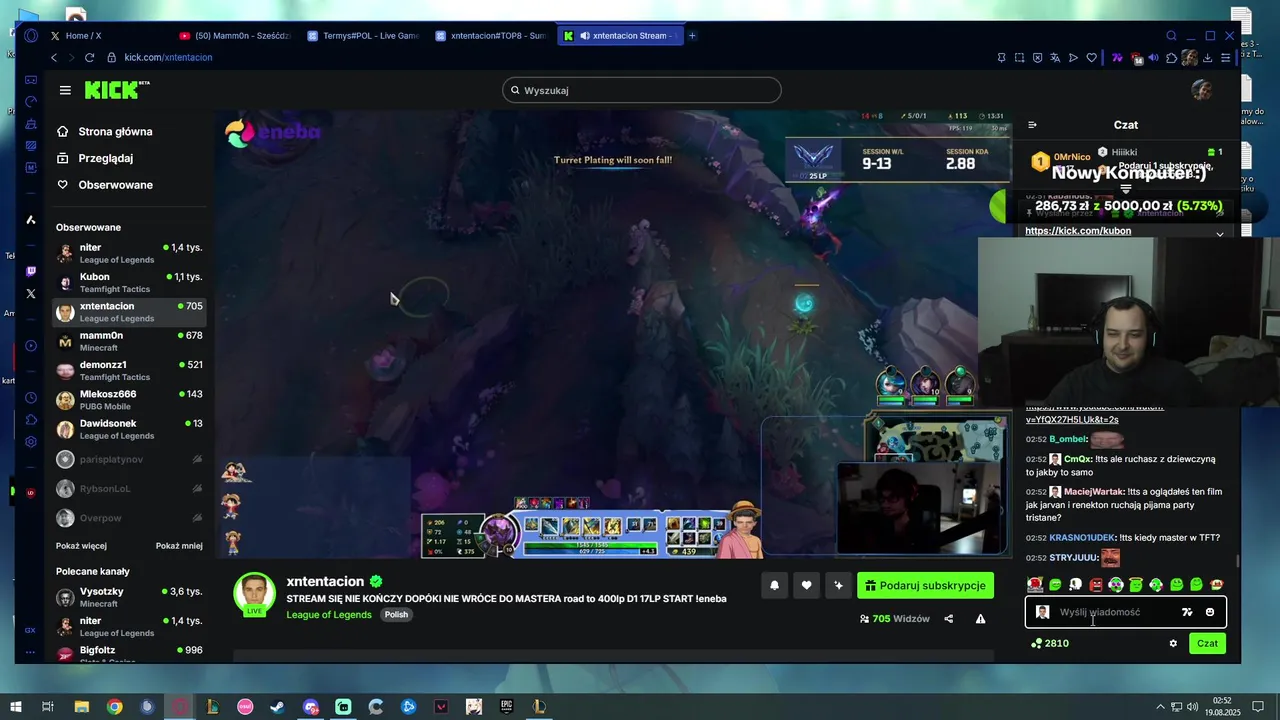Open Opera extensions cube icon

tap(1172, 58)
